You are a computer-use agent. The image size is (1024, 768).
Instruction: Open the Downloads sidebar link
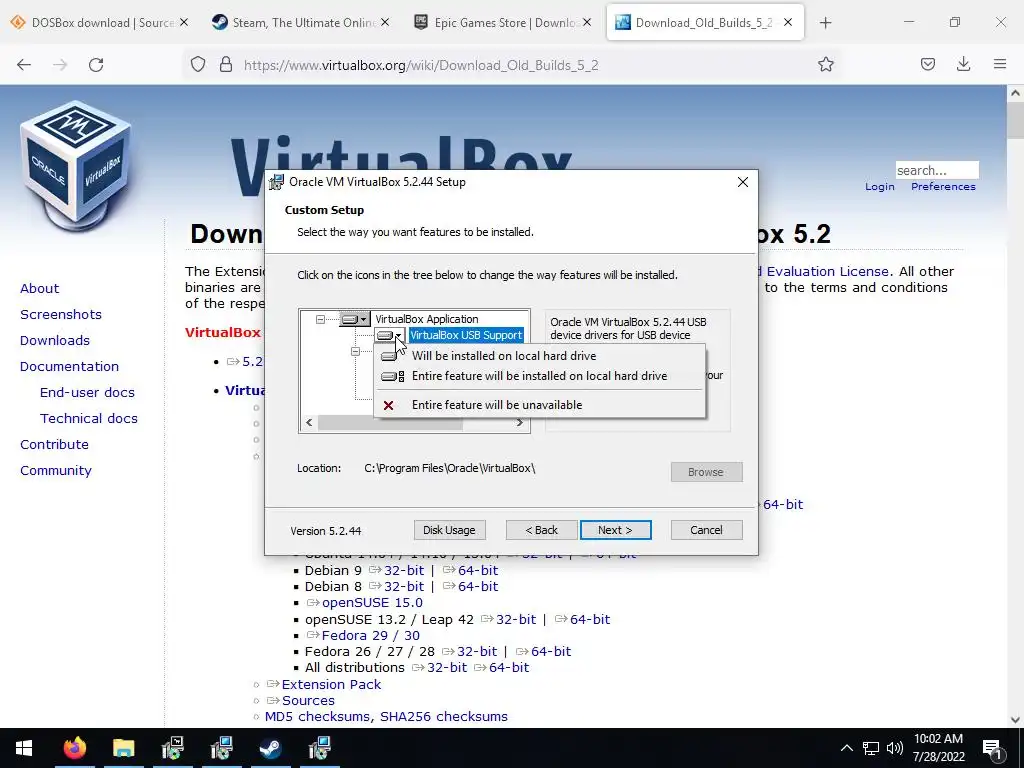click(55, 341)
